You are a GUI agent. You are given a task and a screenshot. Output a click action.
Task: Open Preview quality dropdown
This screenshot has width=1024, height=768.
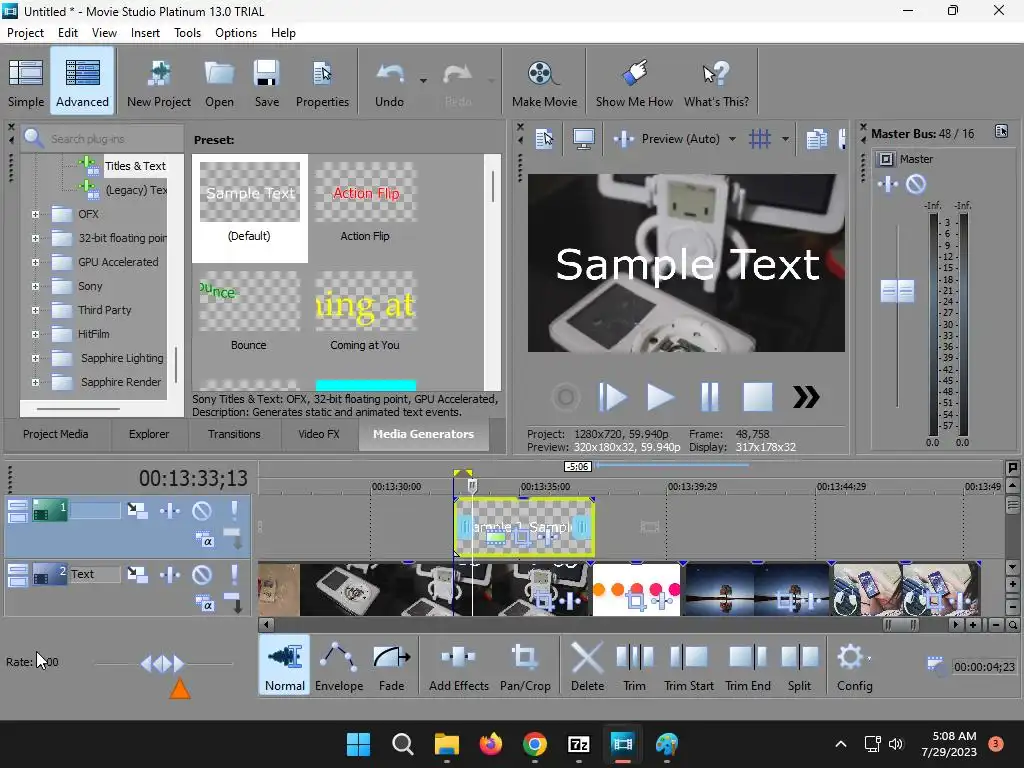[731, 139]
